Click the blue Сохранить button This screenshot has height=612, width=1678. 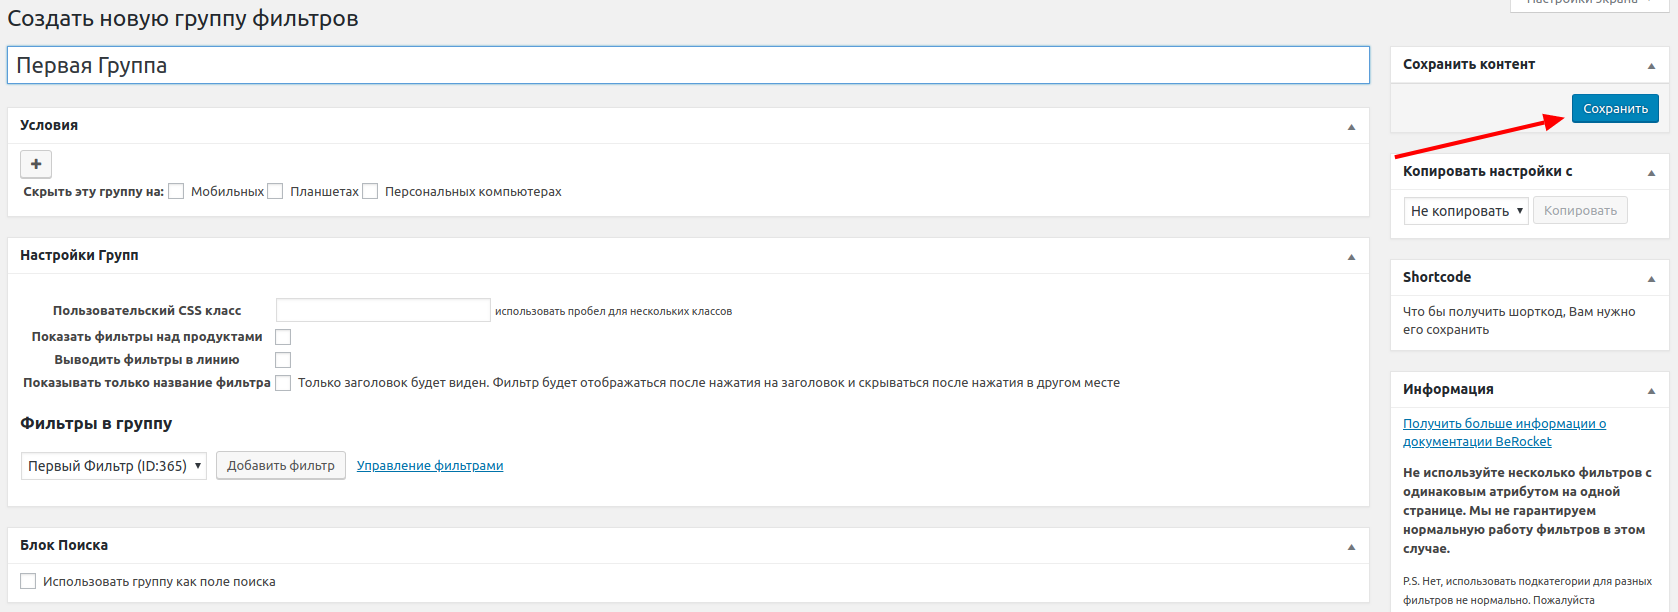click(1614, 109)
